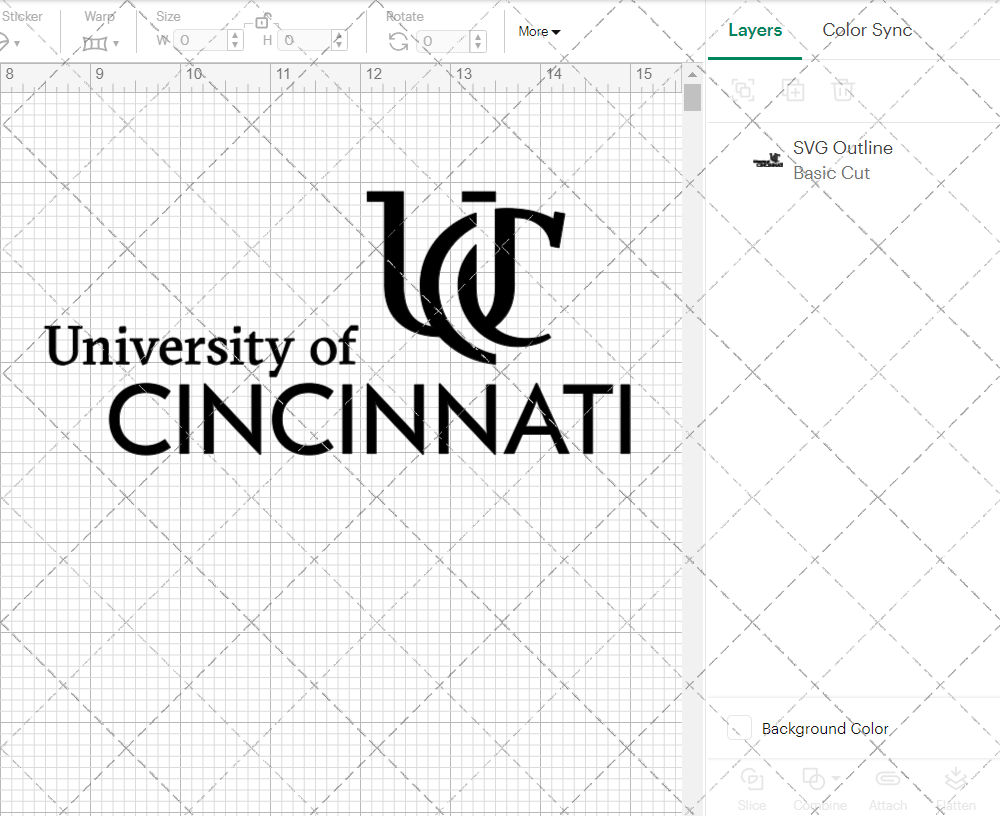Click the Slice button
This screenshot has width=1000, height=816.
coord(752,790)
